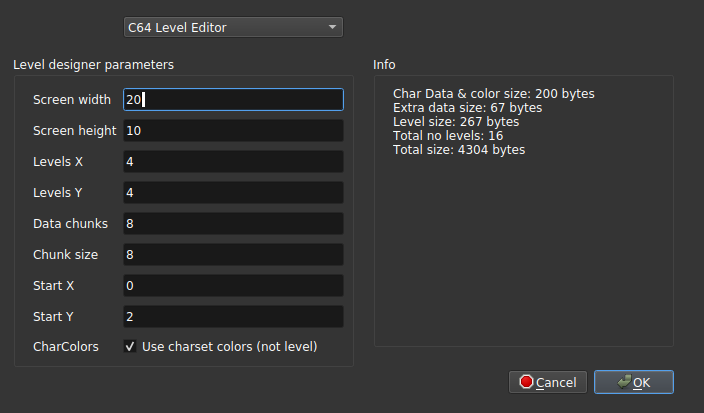This screenshot has width=704, height=413.
Task: Focus the Screen height field
Action: click(x=233, y=131)
